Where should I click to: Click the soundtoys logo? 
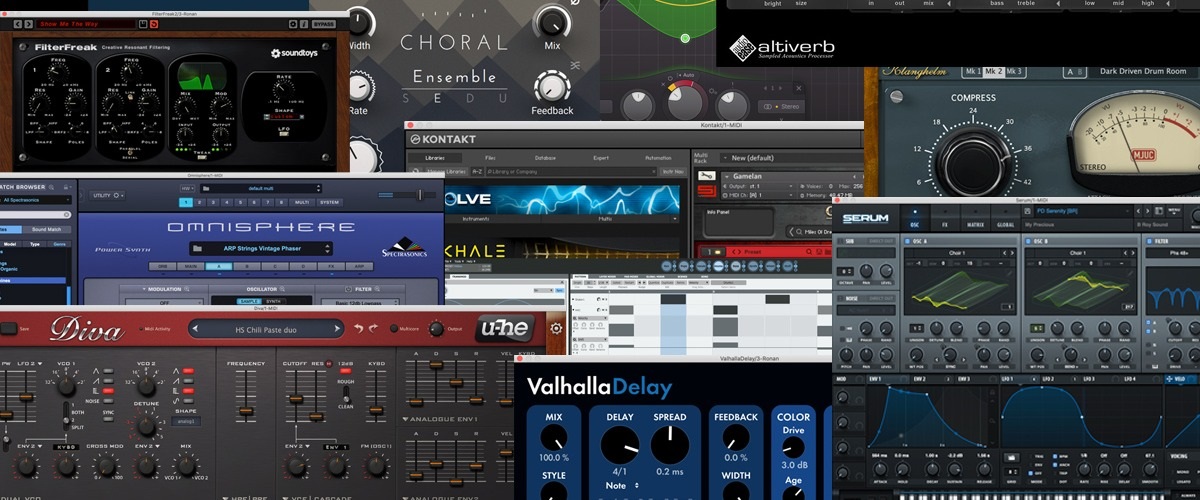(294, 53)
